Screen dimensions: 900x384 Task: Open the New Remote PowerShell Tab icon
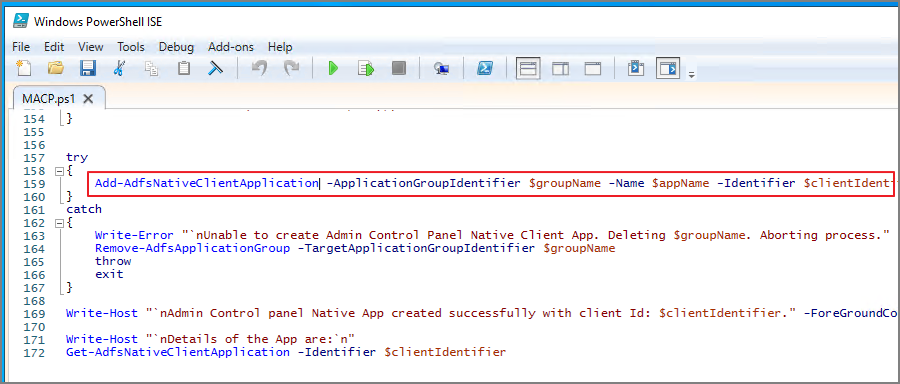pyautogui.click(x=441, y=69)
